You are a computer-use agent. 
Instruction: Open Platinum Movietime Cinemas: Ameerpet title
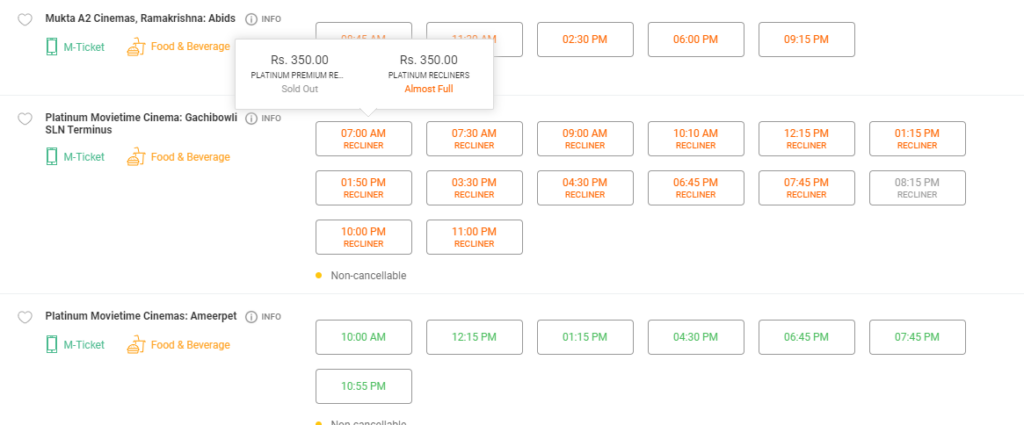click(141, 316)
